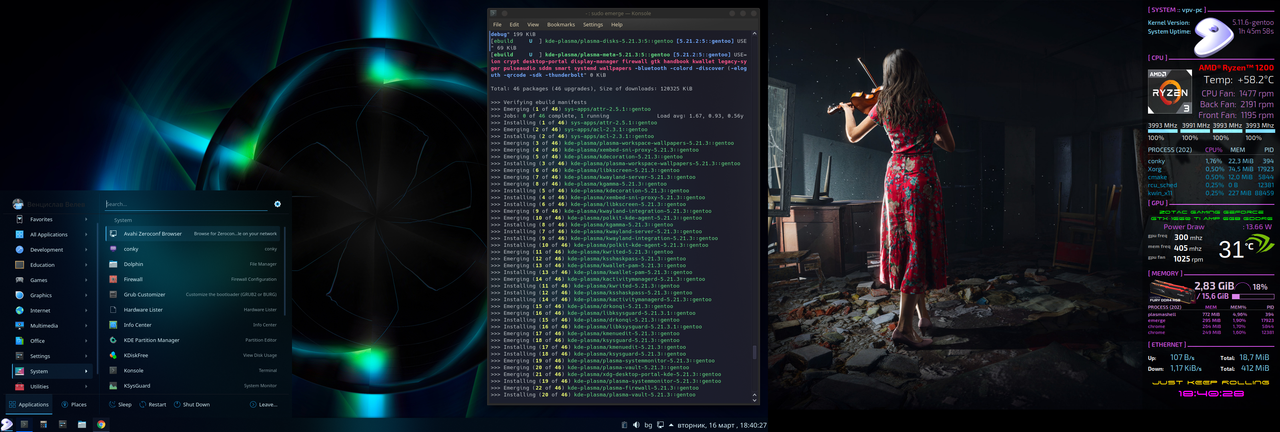Click the Konsole vertical scrollbar handle
1280x432 pixels.
pos(755,353)
